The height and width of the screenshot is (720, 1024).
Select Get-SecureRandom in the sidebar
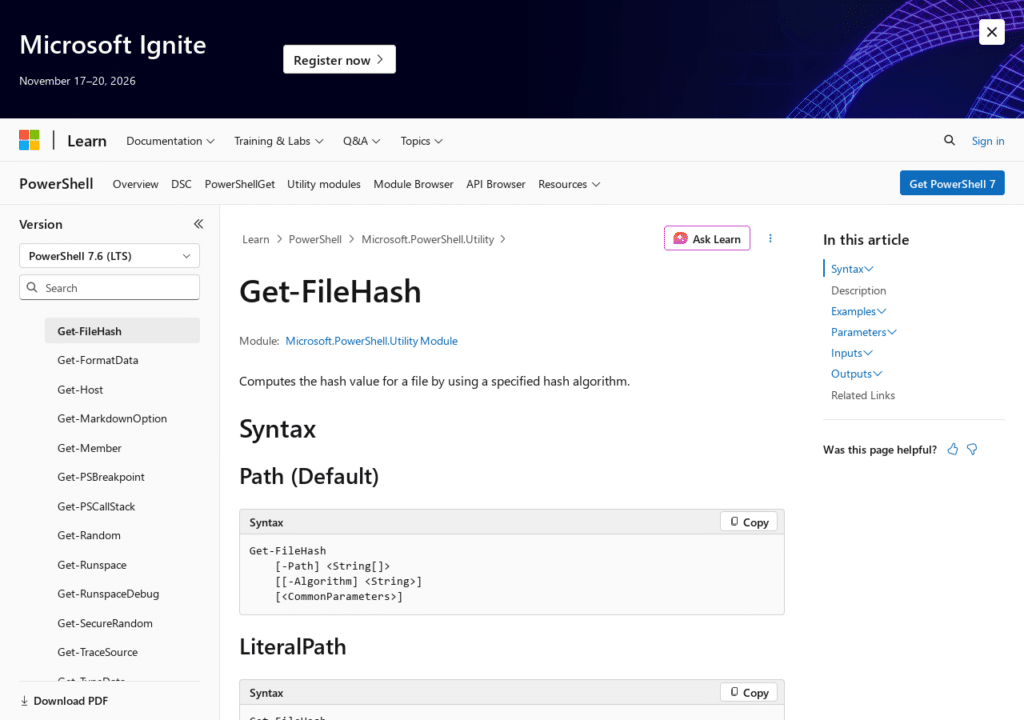click(105, 623)
